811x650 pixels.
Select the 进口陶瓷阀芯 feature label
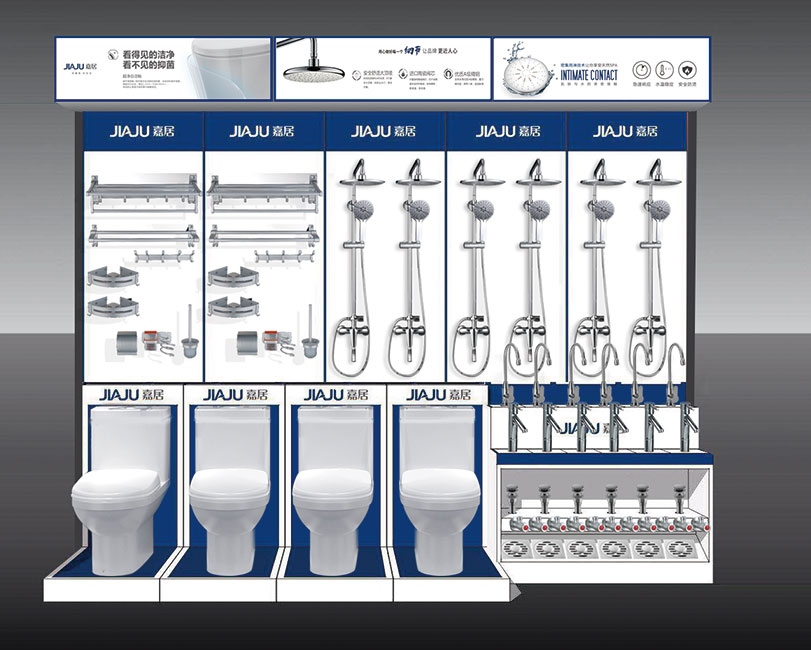click(x=423, y=74)
